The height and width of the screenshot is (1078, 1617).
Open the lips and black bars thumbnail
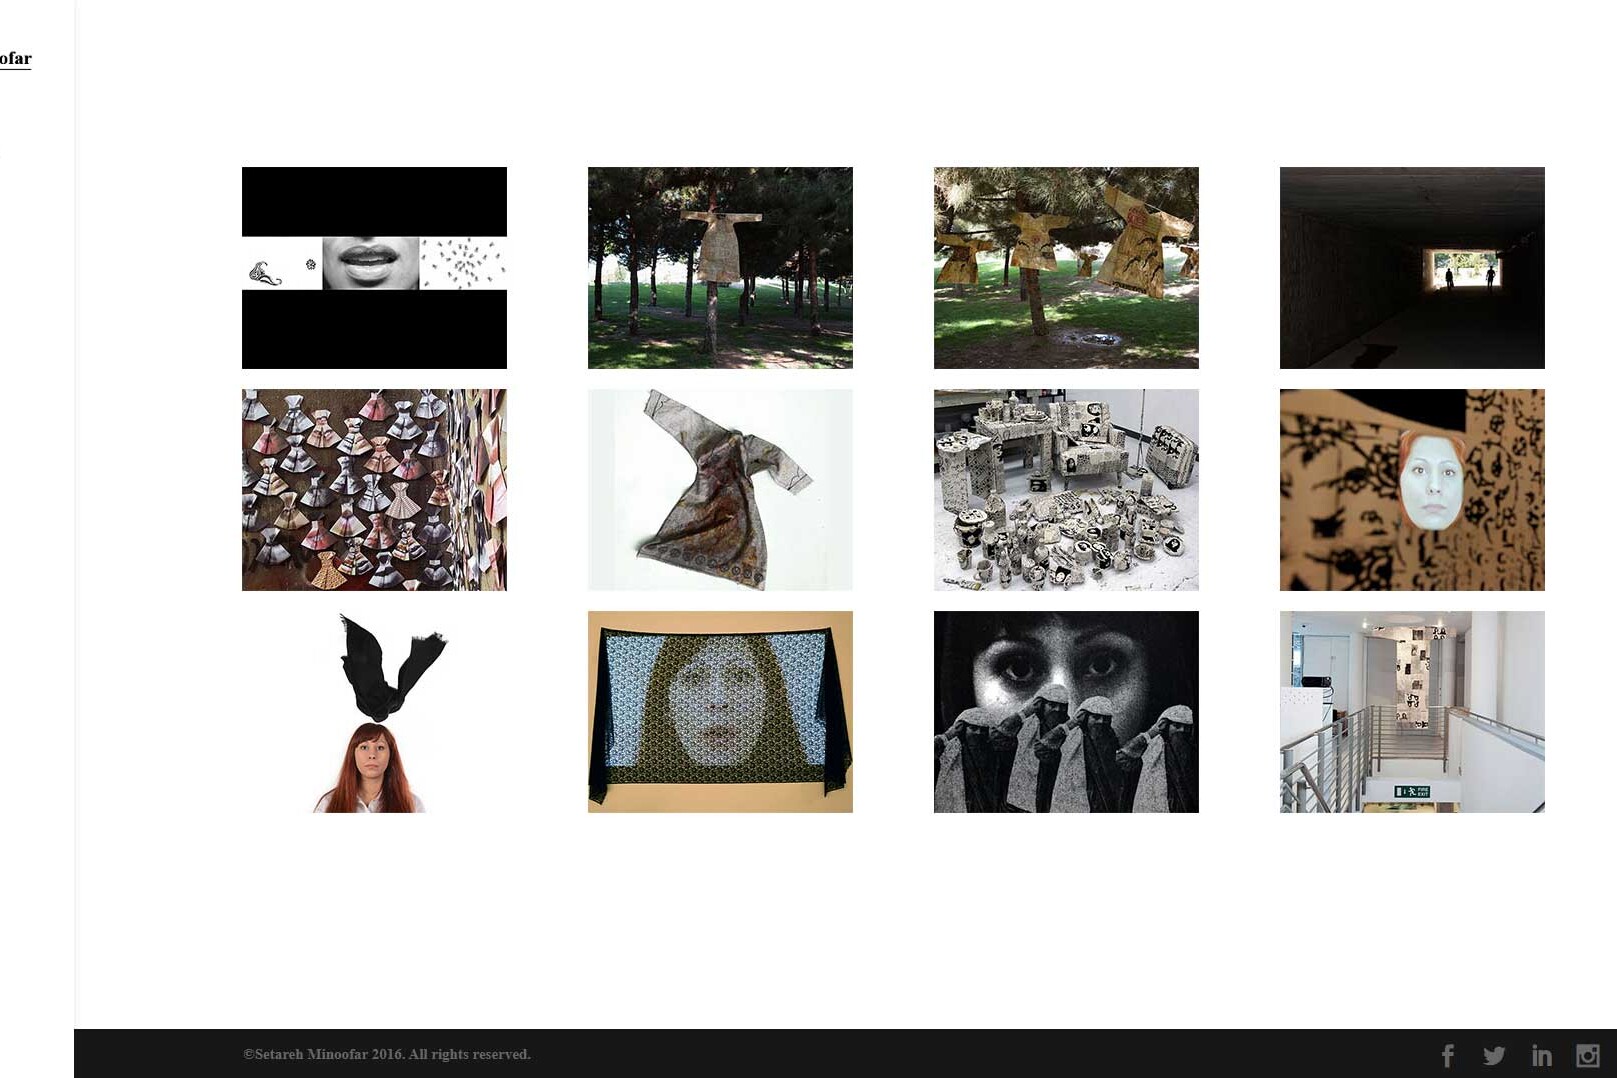[374, 267]
